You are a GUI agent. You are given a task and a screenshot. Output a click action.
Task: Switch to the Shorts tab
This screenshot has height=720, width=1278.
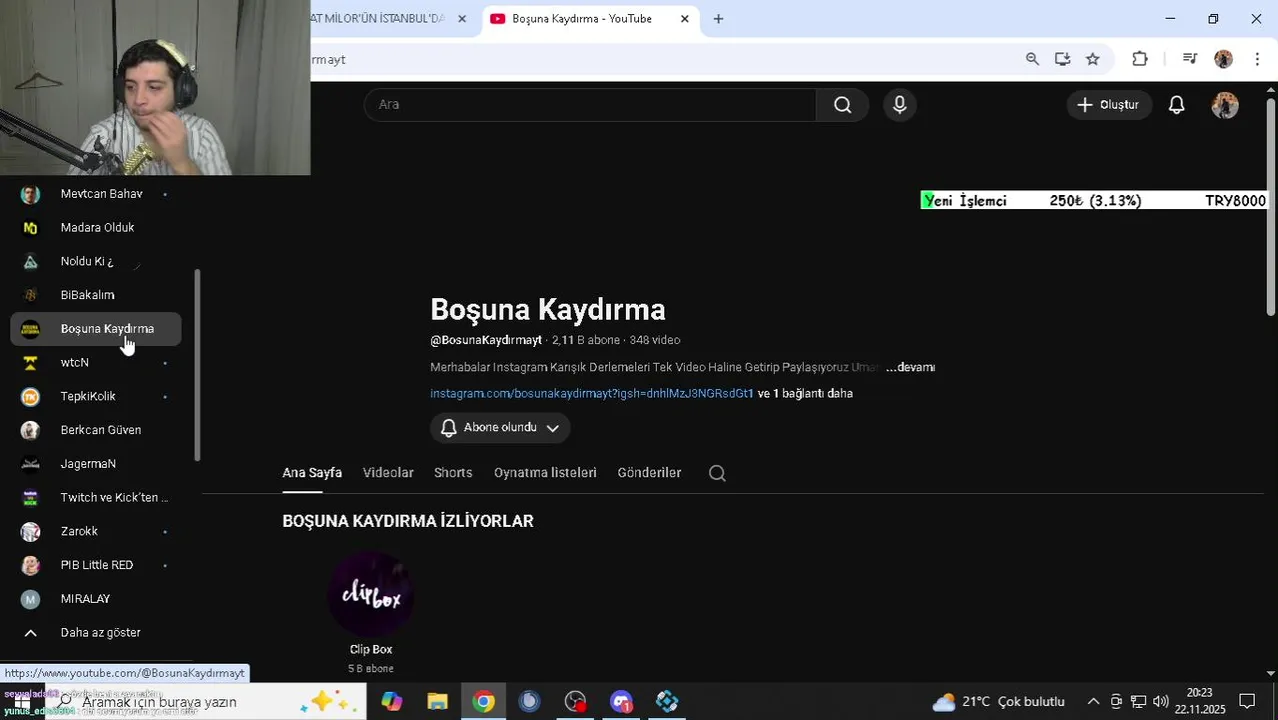pyautogui.click(x=453, y=473)
